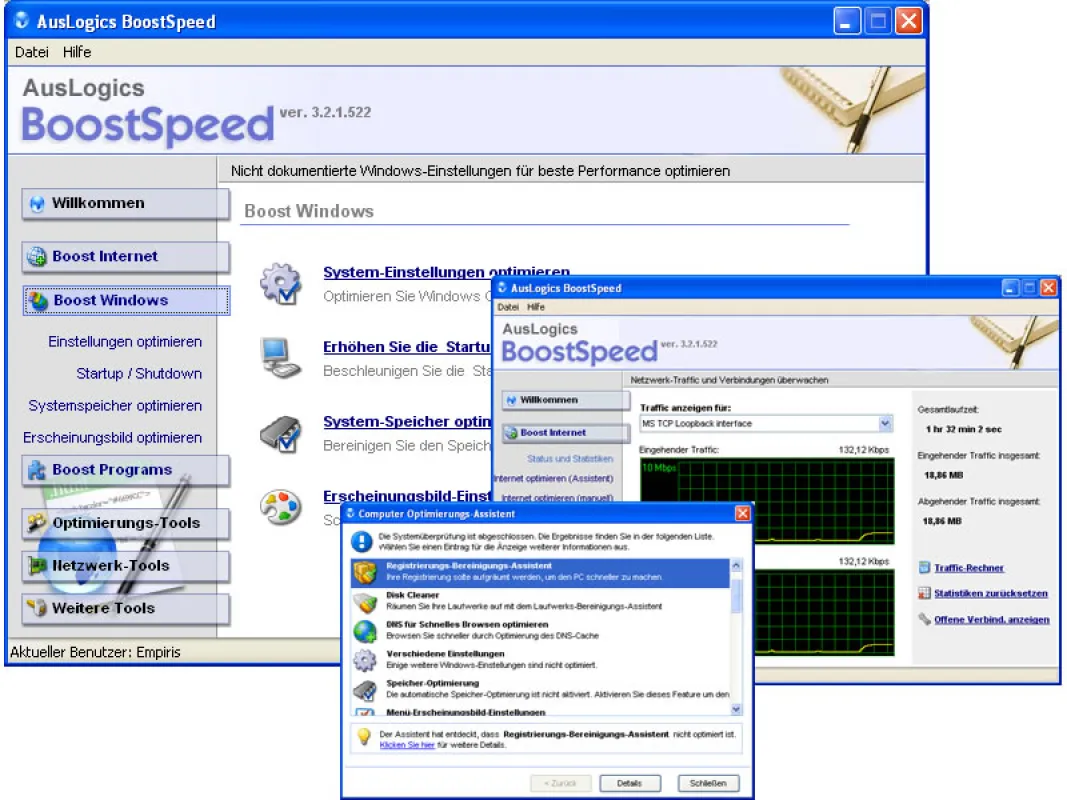The width and height of the screenshot is (1067, 800).
Task: Select Einstellungen optimieren sub-item
Action: [x=125, y=342]
